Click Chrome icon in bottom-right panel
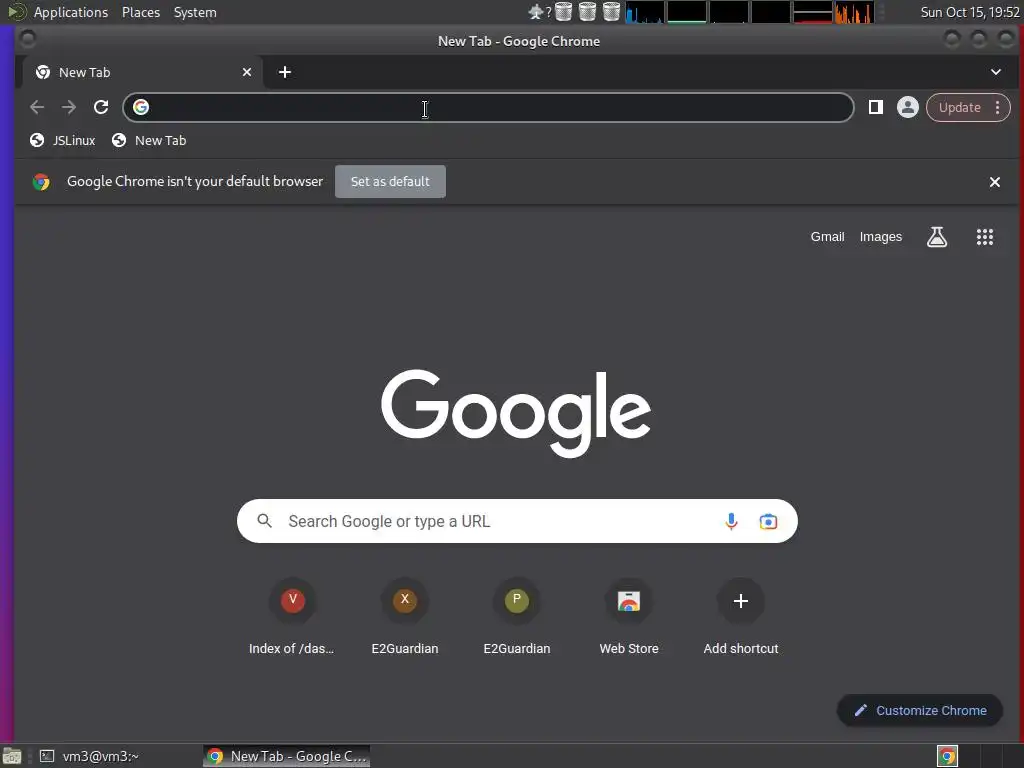 coord(947,756)
